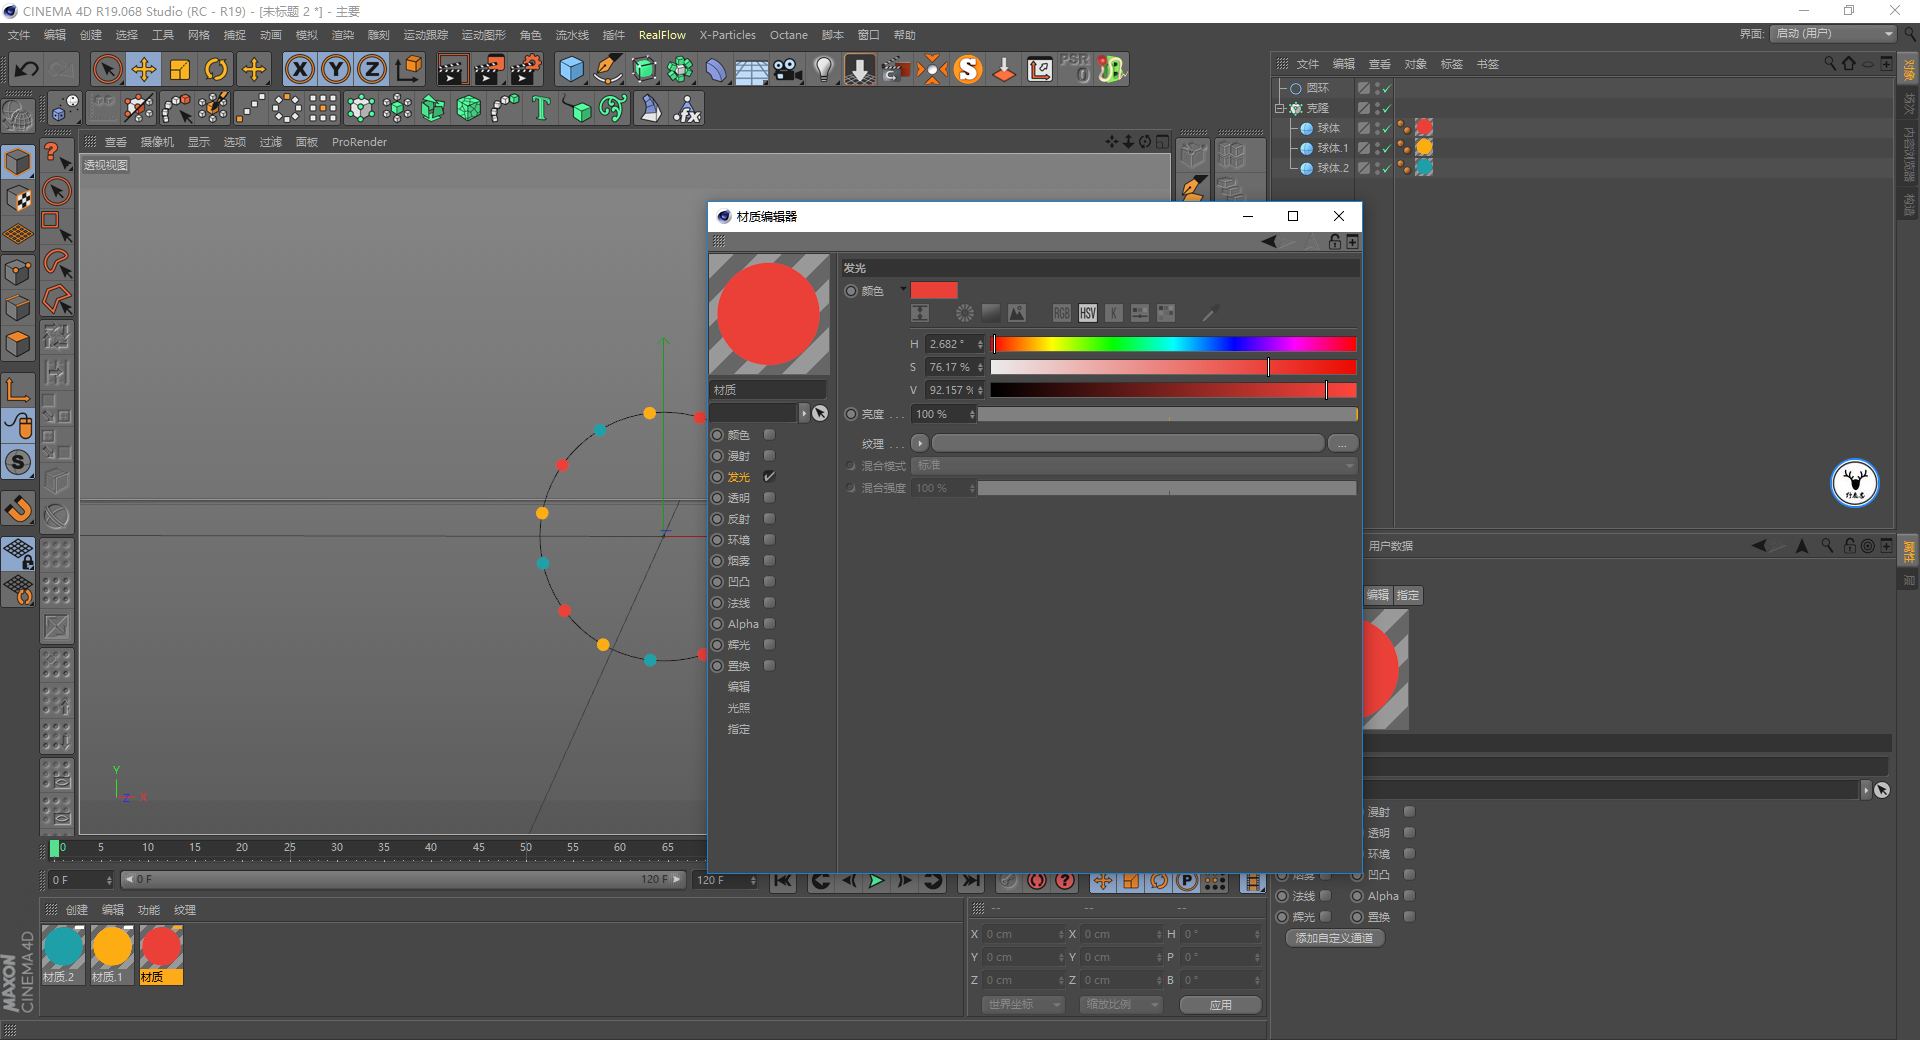Enable the 颜色 channel checkbox
1920x1040 pixels.
pos(769,434)
